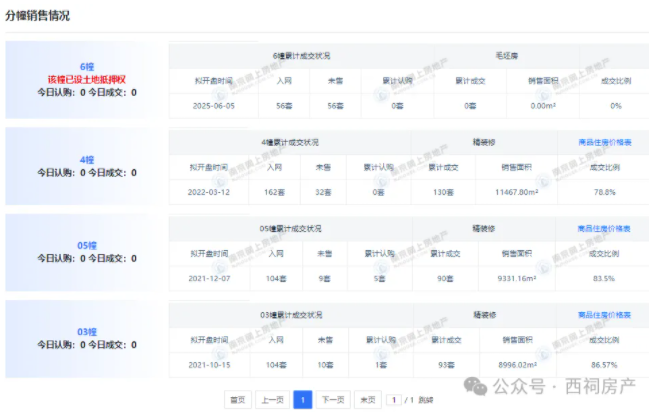Go to first page with 首页 button

pyautogui.click(x=237, y=399)
